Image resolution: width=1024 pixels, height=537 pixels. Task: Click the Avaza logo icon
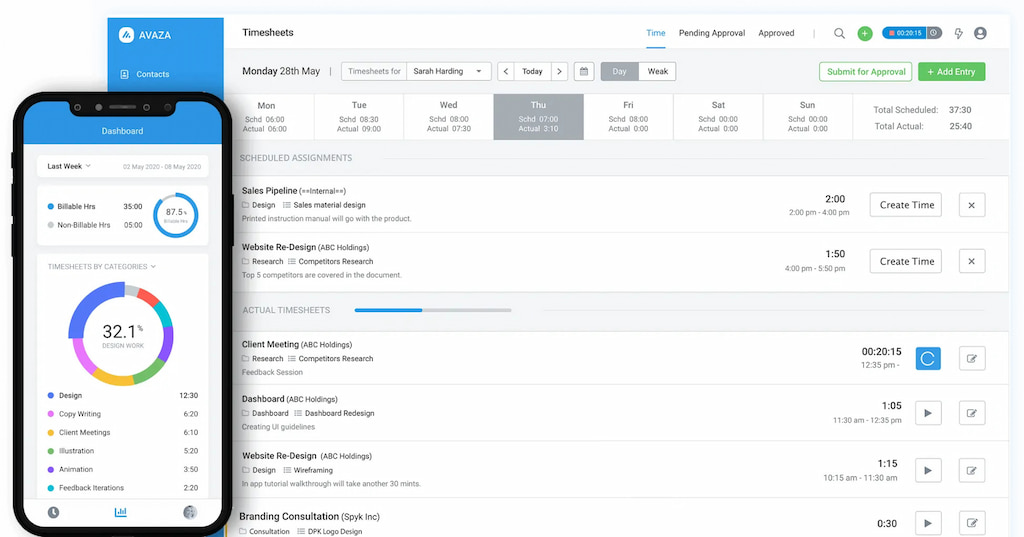click(126, 35)
